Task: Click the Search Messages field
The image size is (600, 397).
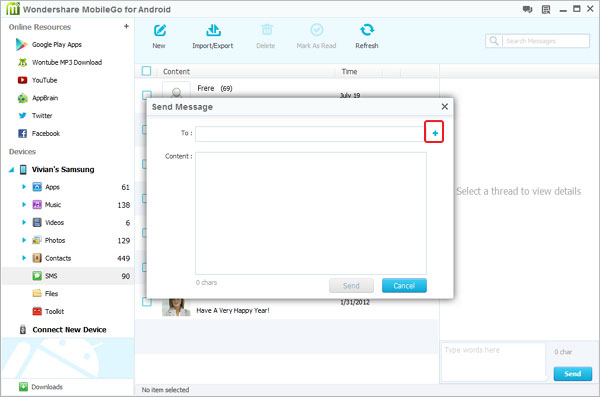Action: (546, 41)
